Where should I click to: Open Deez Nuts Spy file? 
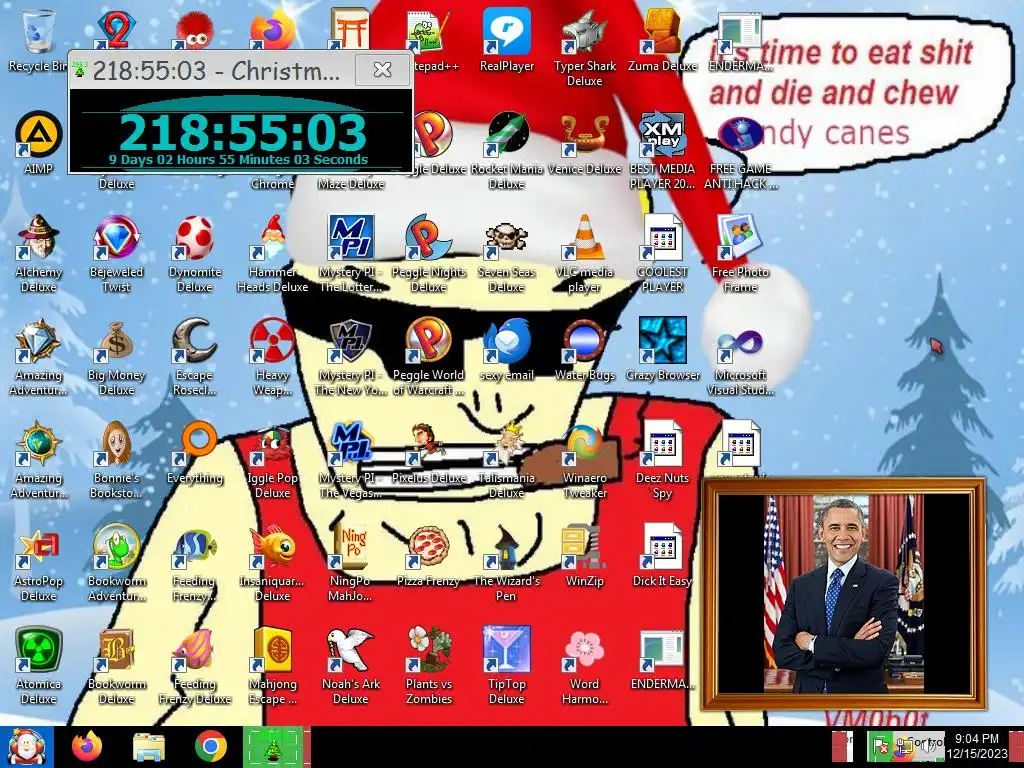(662, 460)
